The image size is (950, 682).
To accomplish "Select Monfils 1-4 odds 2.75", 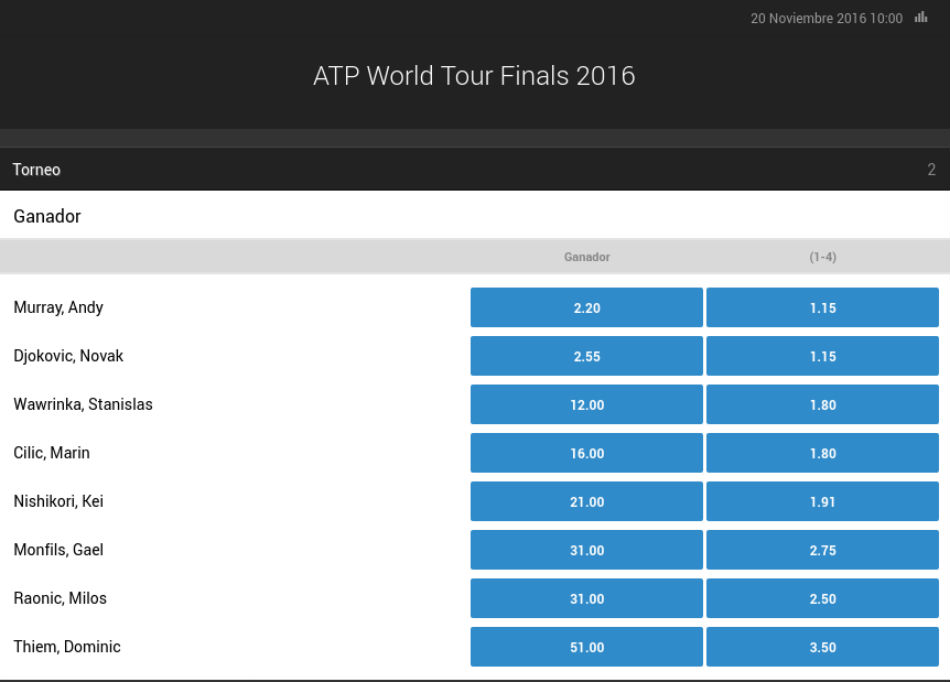I will (x=823, y=550).
